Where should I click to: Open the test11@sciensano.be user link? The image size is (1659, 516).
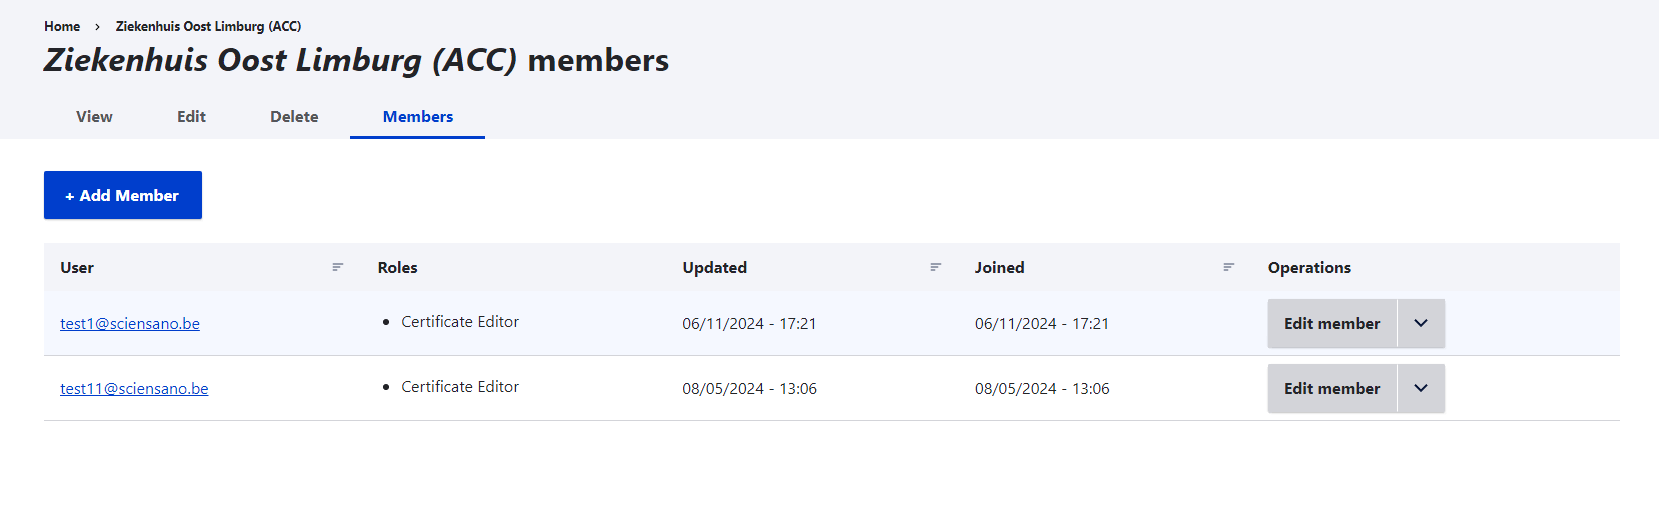pos(134,388)
